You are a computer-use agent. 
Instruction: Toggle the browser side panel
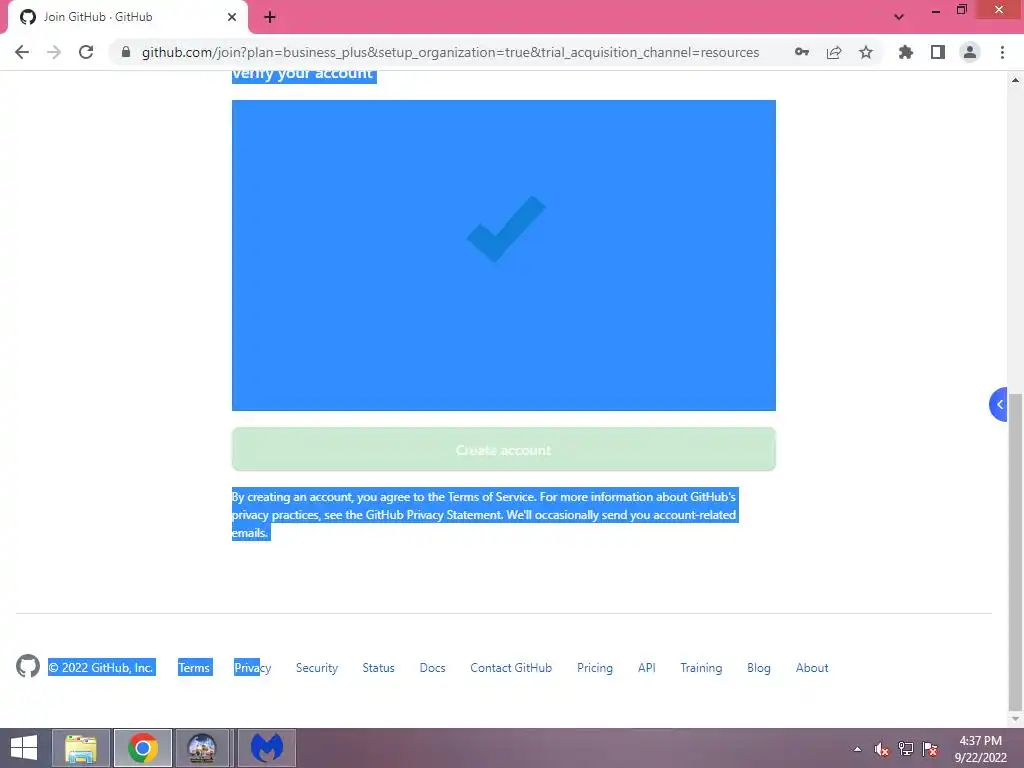pyautogui.click(x=938, y=52)
